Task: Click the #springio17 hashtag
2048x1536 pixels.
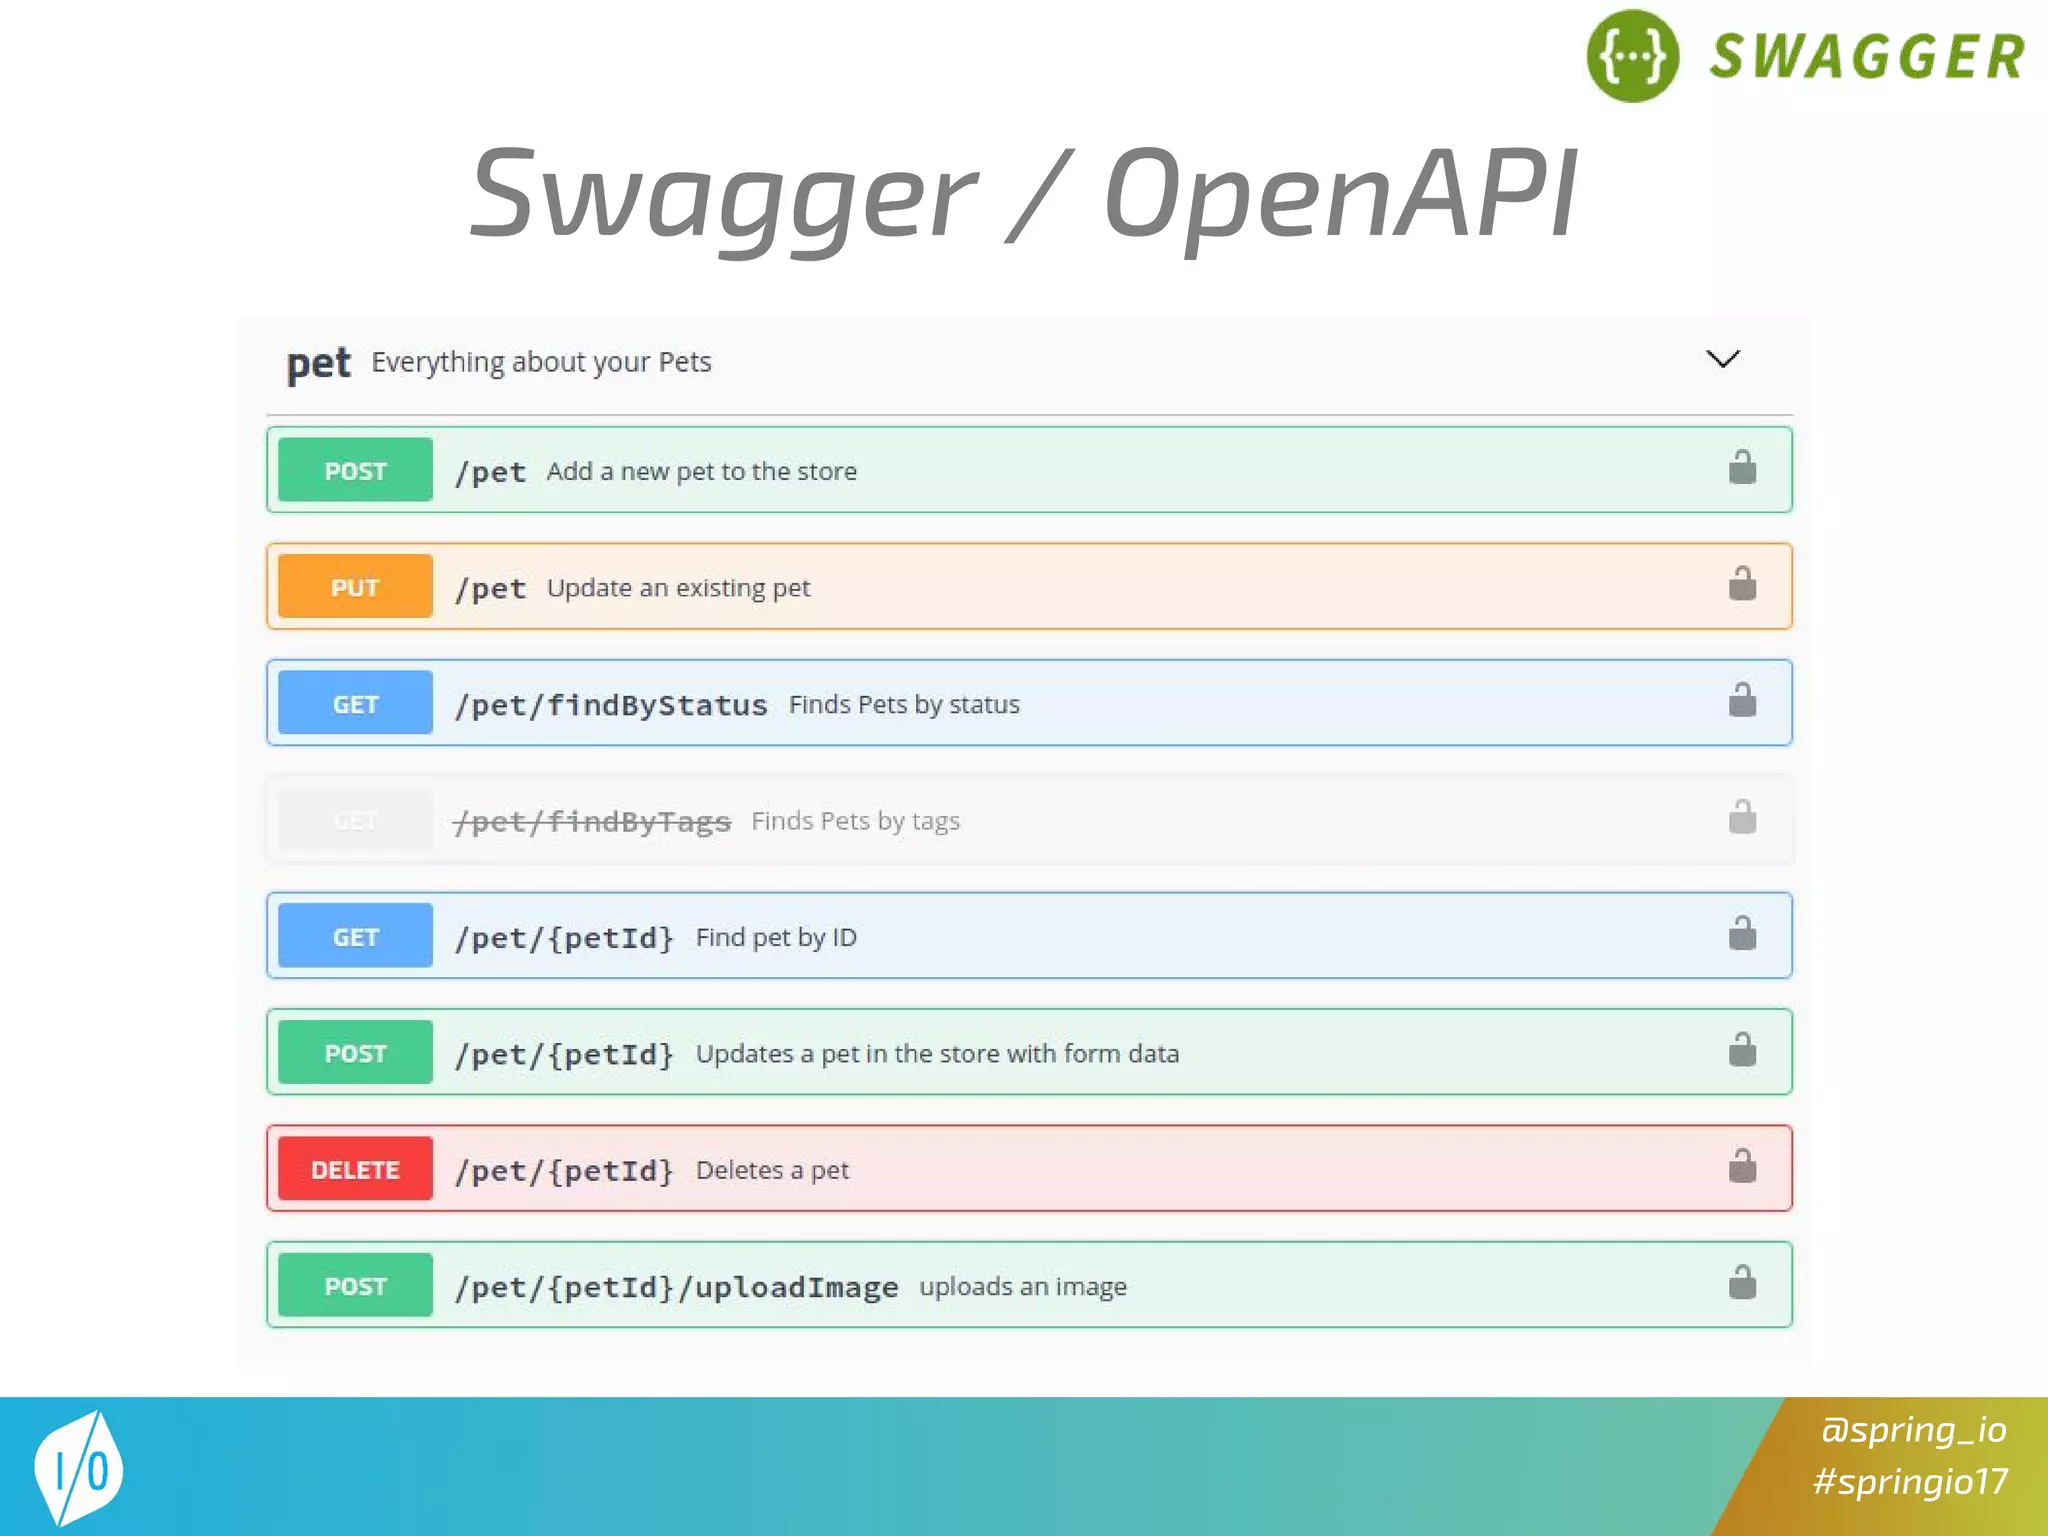Action: [x=1910, y=1481]
